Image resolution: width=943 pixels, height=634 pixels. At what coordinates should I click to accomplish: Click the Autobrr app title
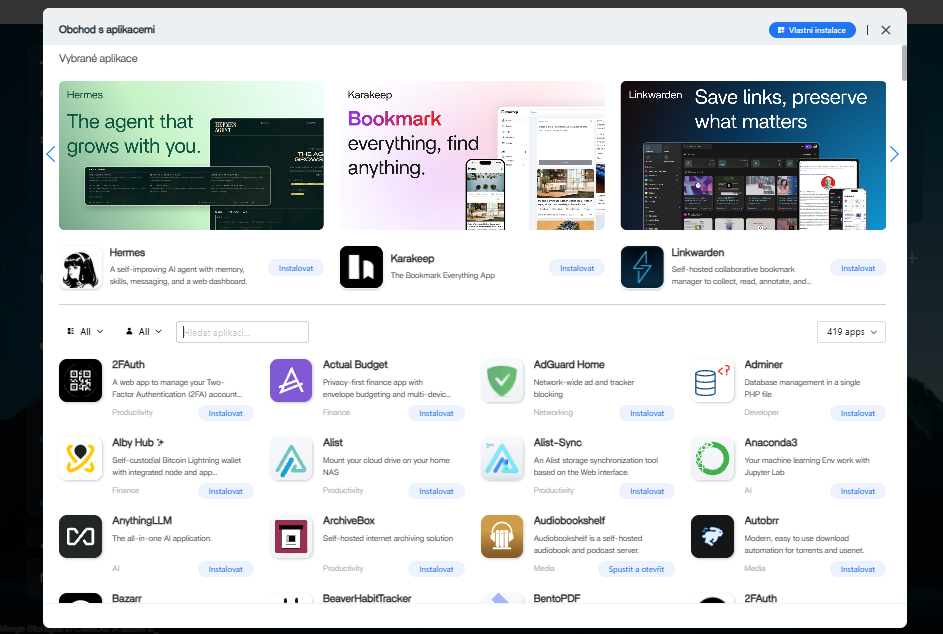tap(761, 520)
